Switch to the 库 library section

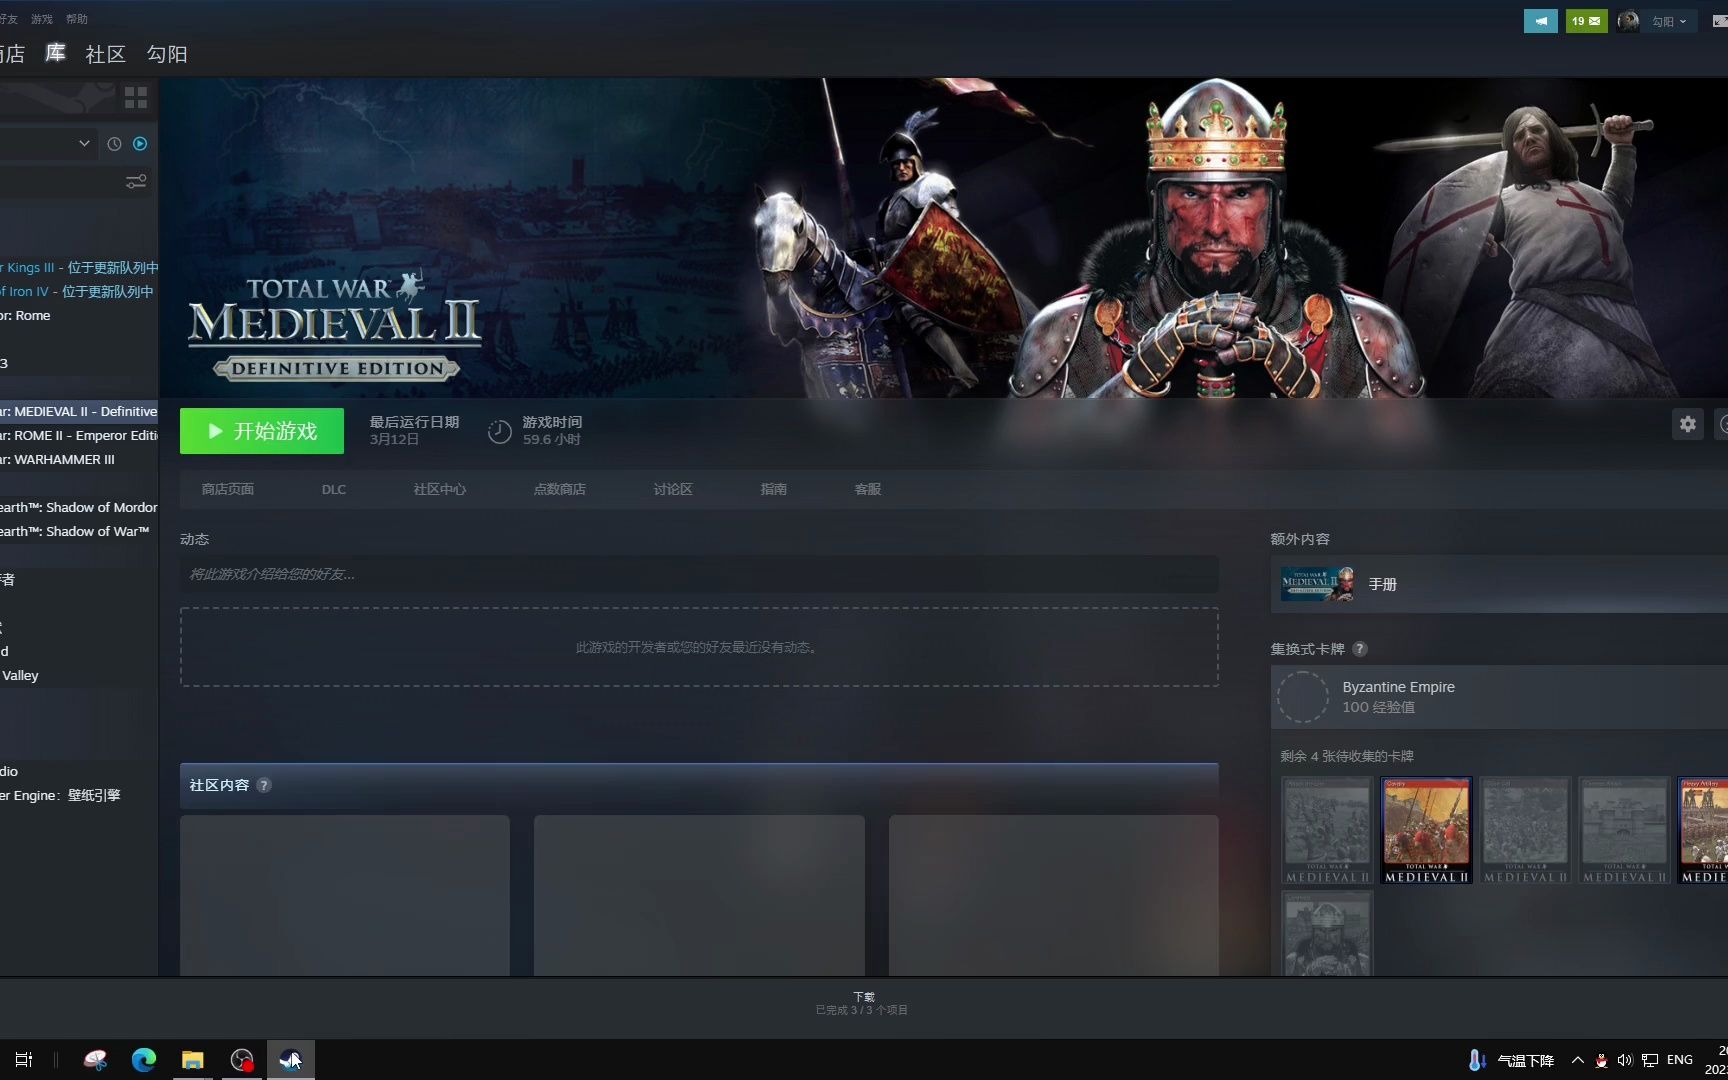coord(55,53)
